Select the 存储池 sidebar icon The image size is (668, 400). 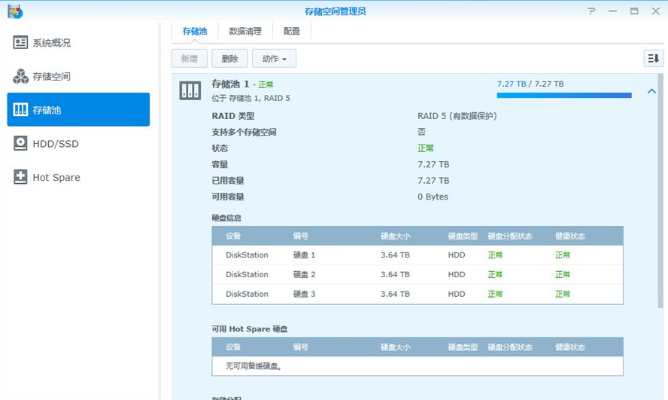click(20, 109)
